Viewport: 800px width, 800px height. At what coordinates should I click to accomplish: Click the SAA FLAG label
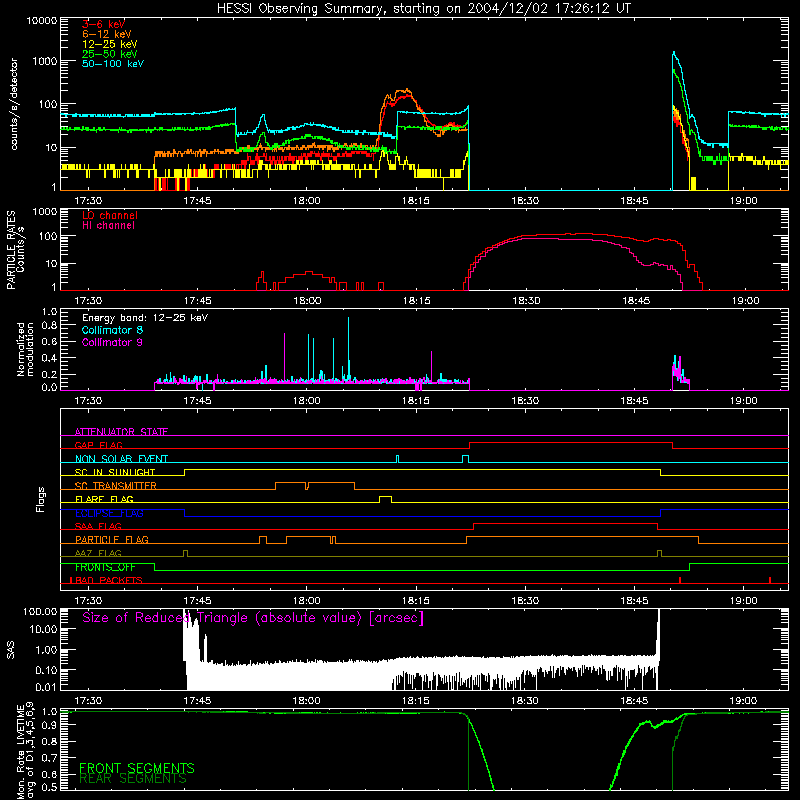click(x=98, y=526)
